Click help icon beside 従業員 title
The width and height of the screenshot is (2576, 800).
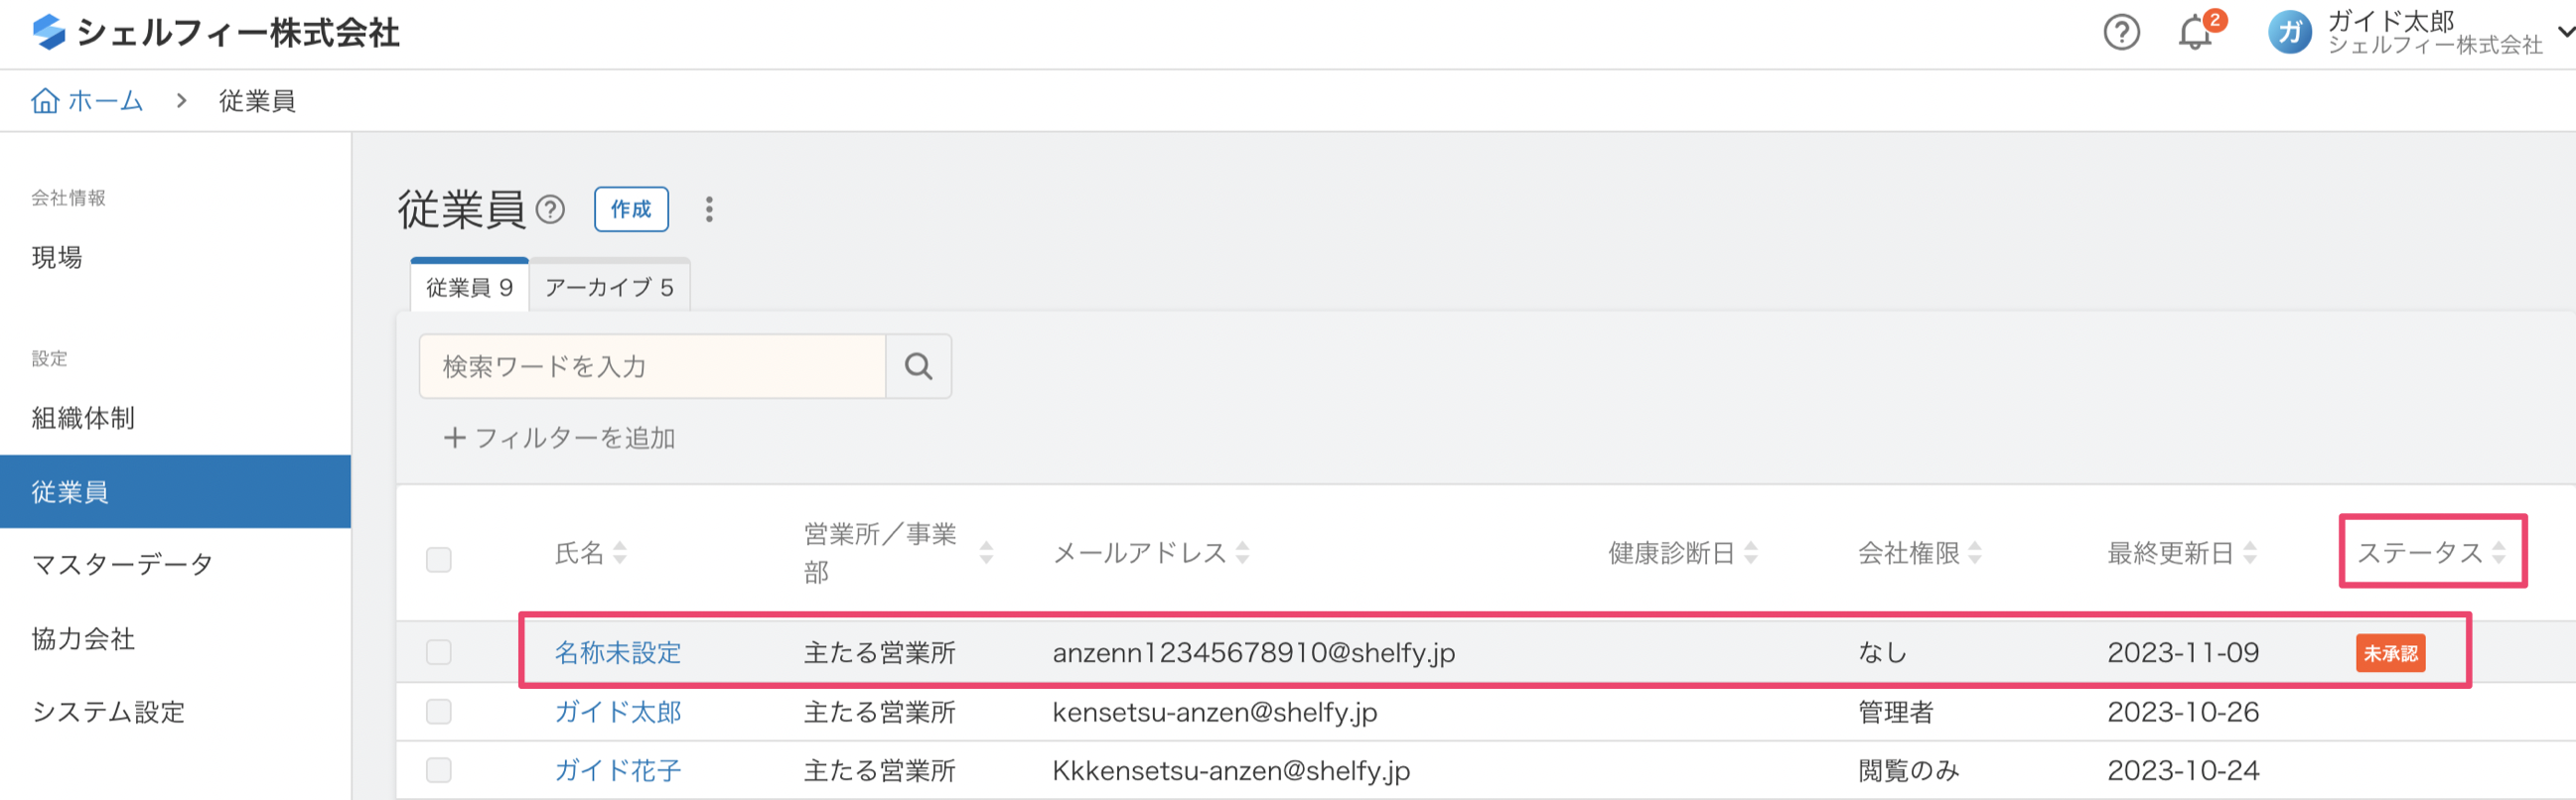click(x=550, y=210)
